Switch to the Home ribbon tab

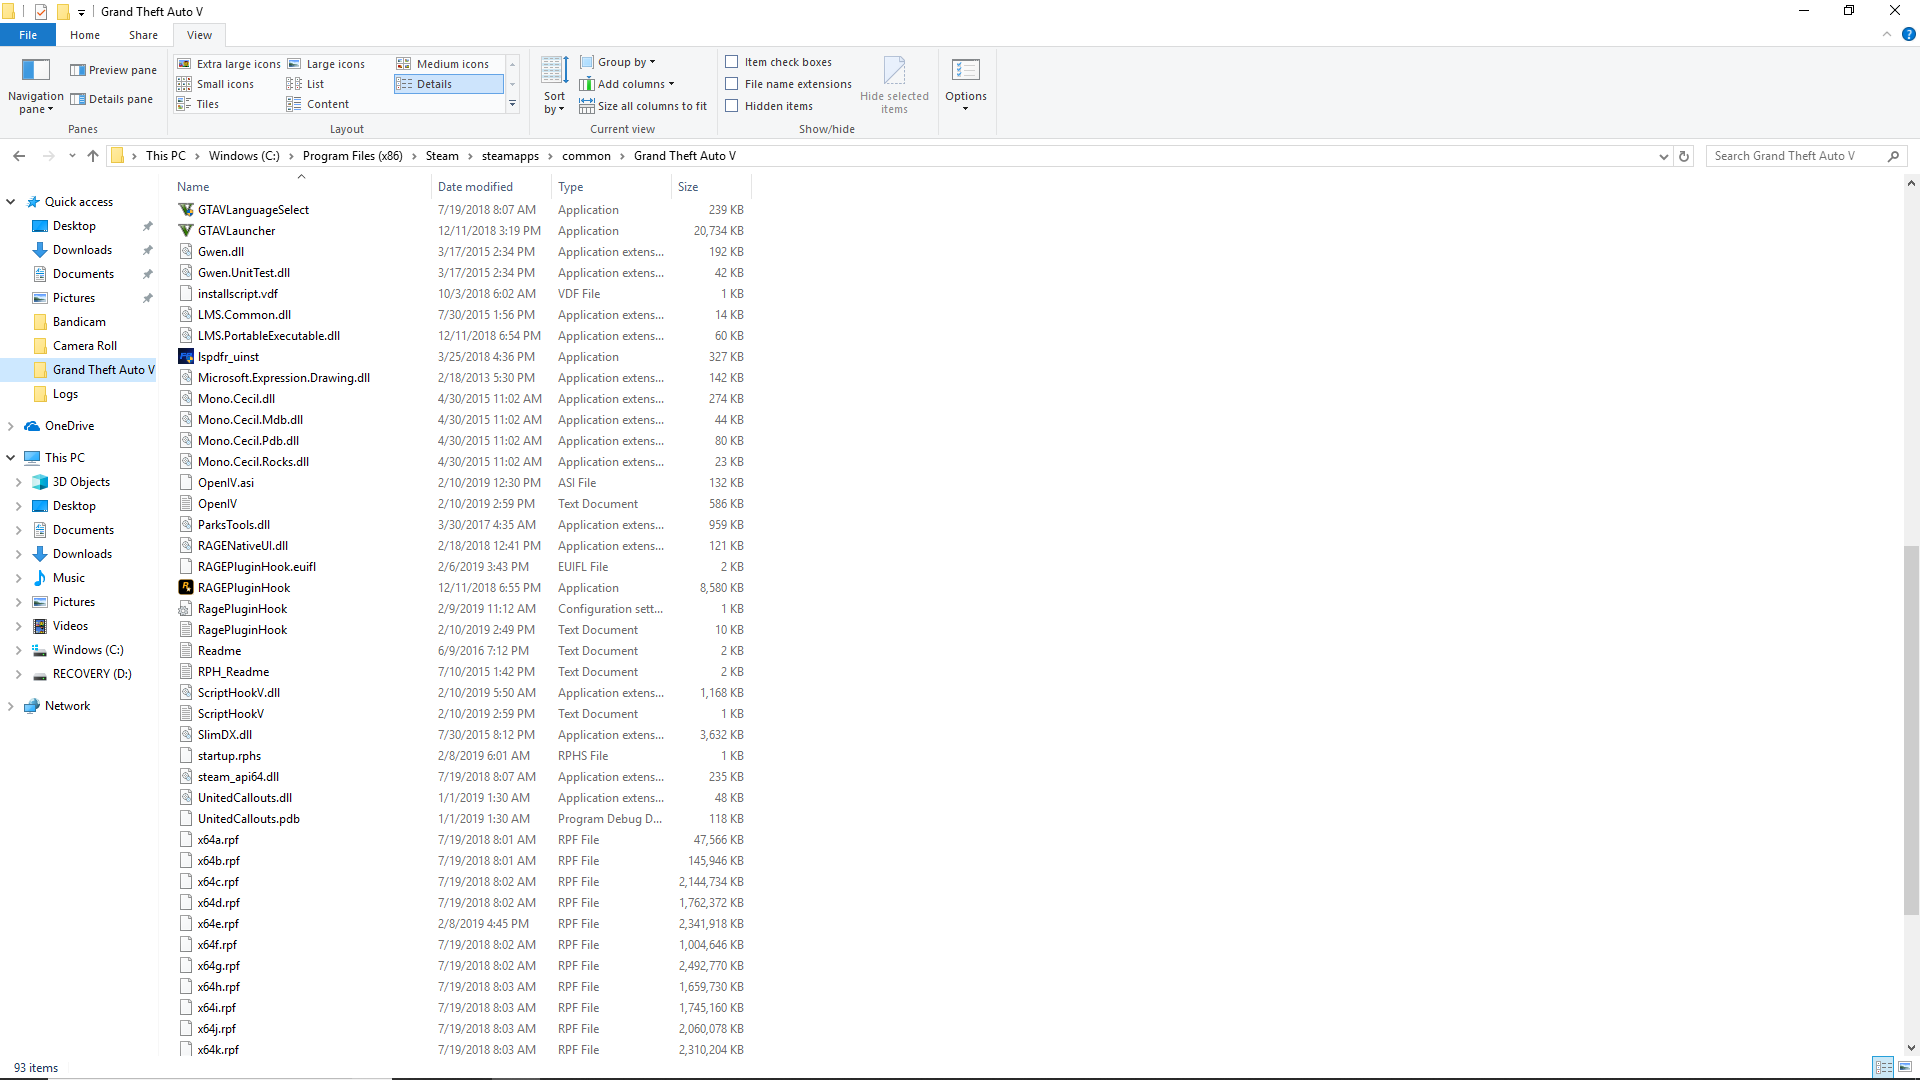click(85, 35)
